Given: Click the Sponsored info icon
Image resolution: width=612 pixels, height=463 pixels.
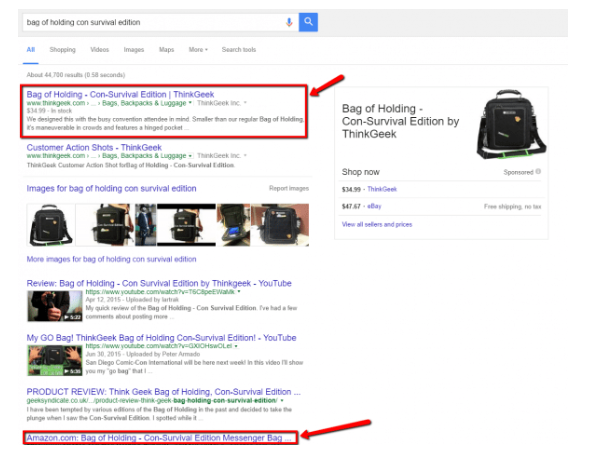Looking at the screenshot, I should 538,172.
